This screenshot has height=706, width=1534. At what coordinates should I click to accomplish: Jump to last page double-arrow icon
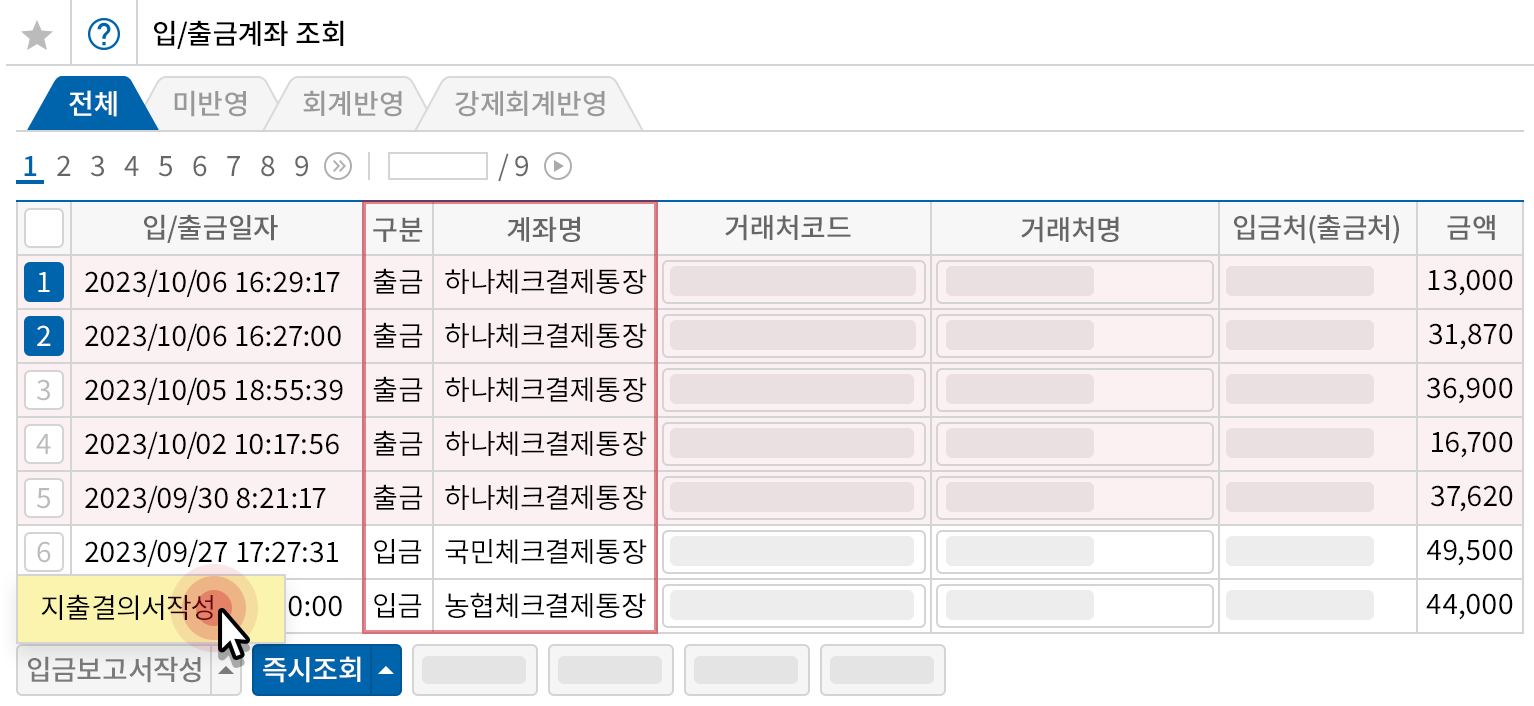[338, 166]
